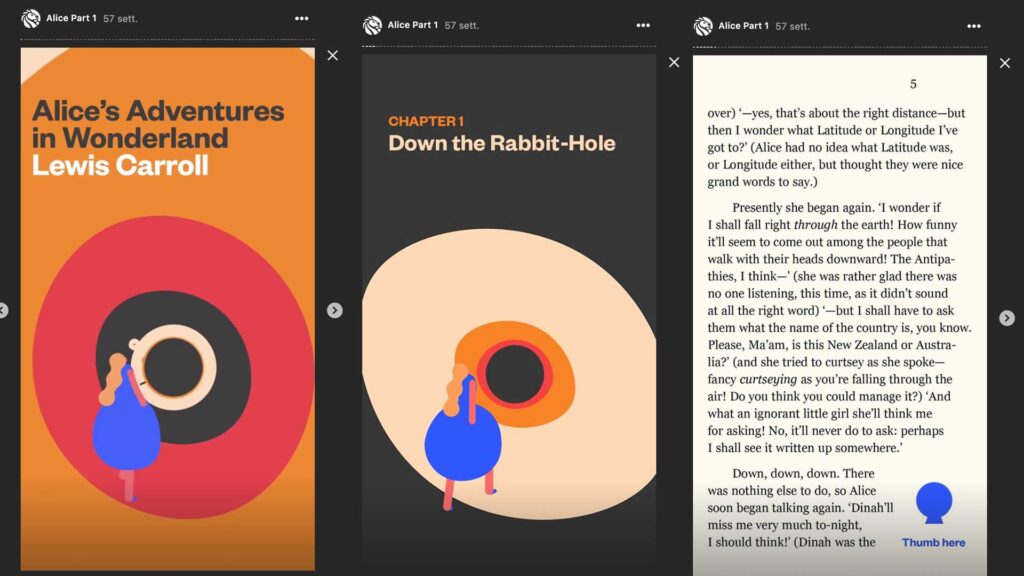Click the 'Thumb here' label
Image resolution: width=1024 pixels, height=576 pixels.
tap(933, 542)
